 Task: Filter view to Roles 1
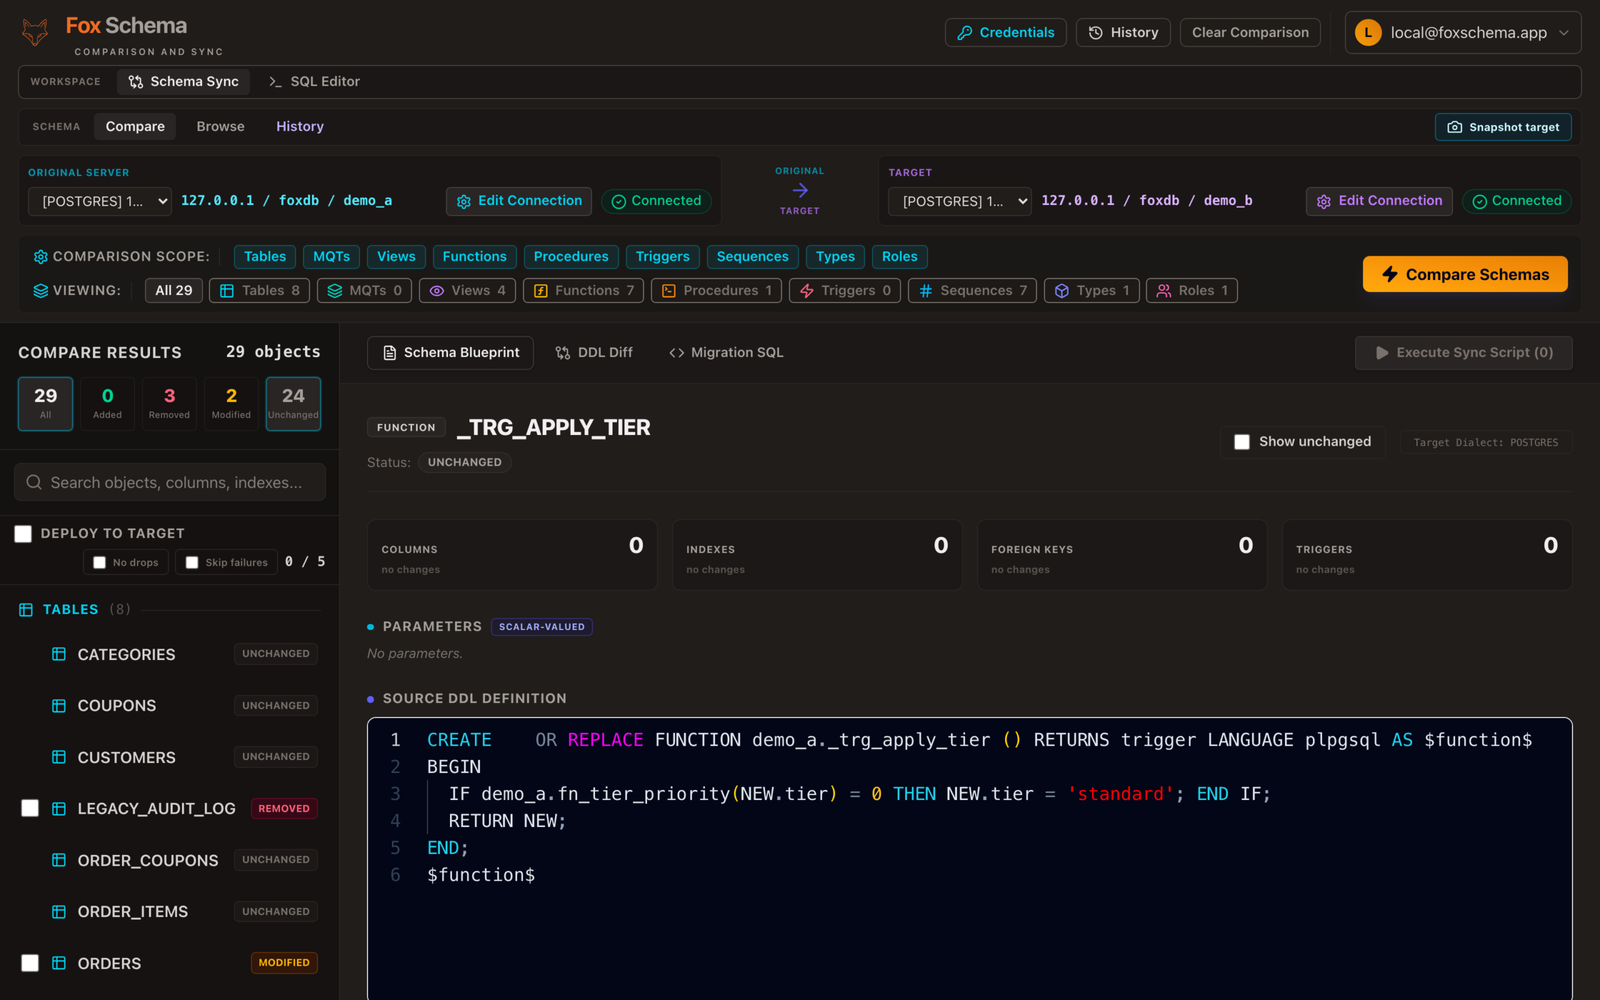tap(1192, 291)
